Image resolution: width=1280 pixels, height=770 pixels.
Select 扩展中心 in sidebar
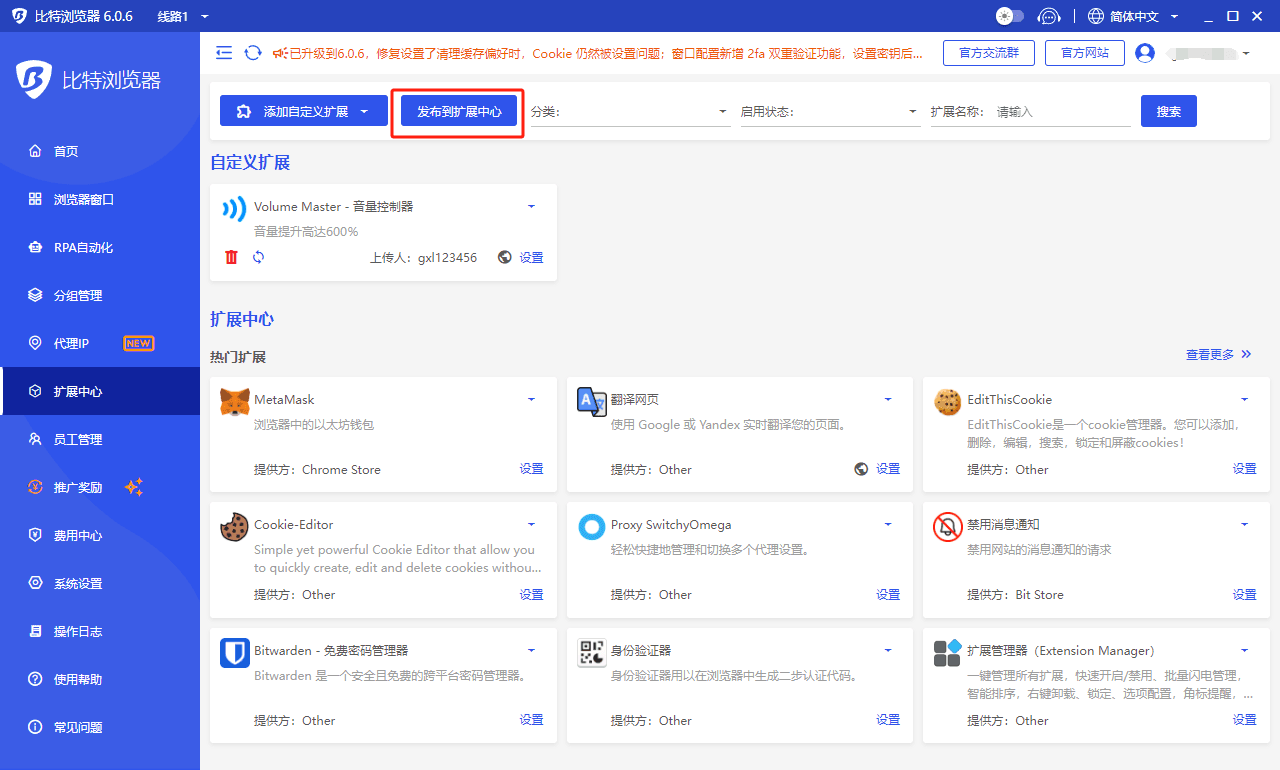tap(100, 391)
